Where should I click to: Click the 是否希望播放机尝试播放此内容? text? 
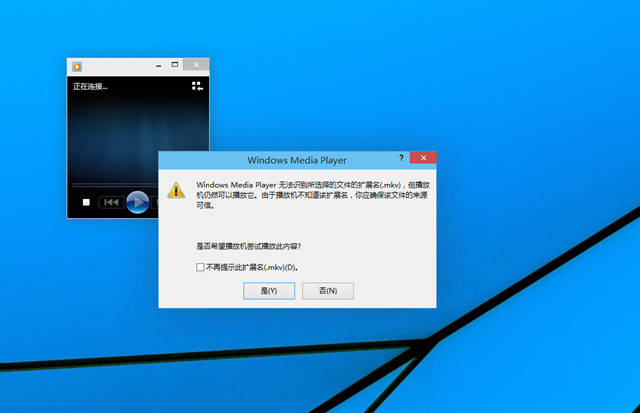coord(249,246)
